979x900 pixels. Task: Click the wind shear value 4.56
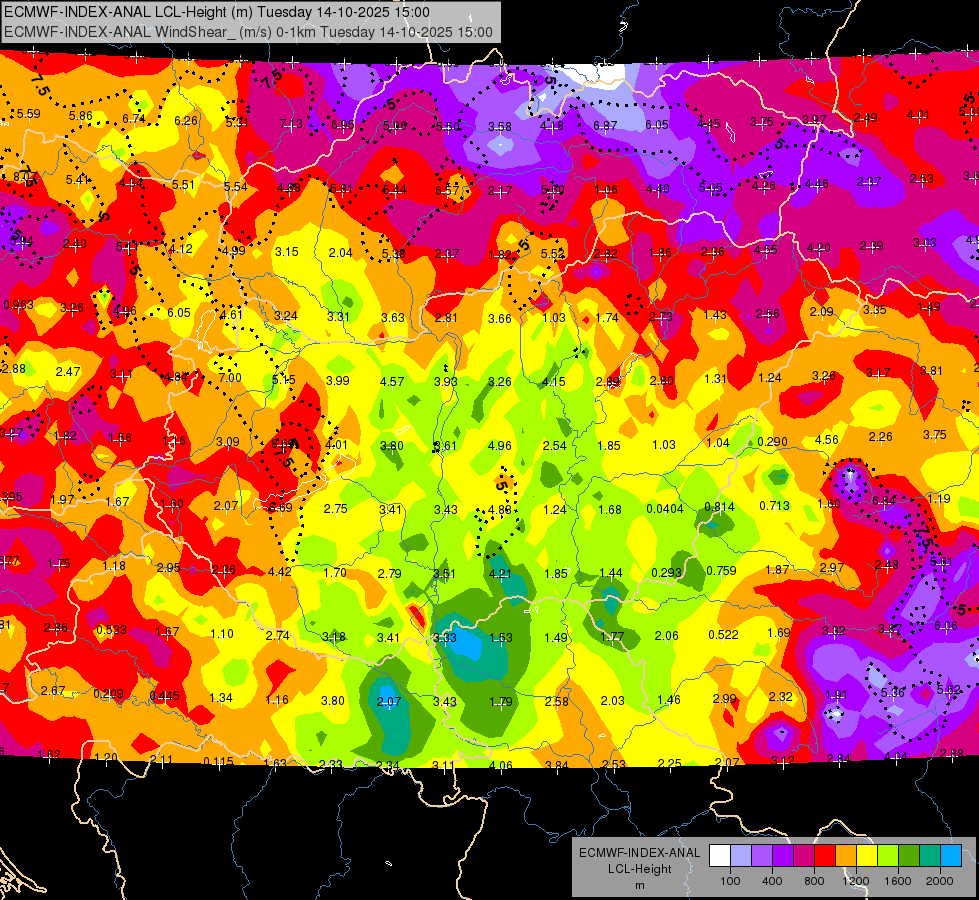(827, 440)
